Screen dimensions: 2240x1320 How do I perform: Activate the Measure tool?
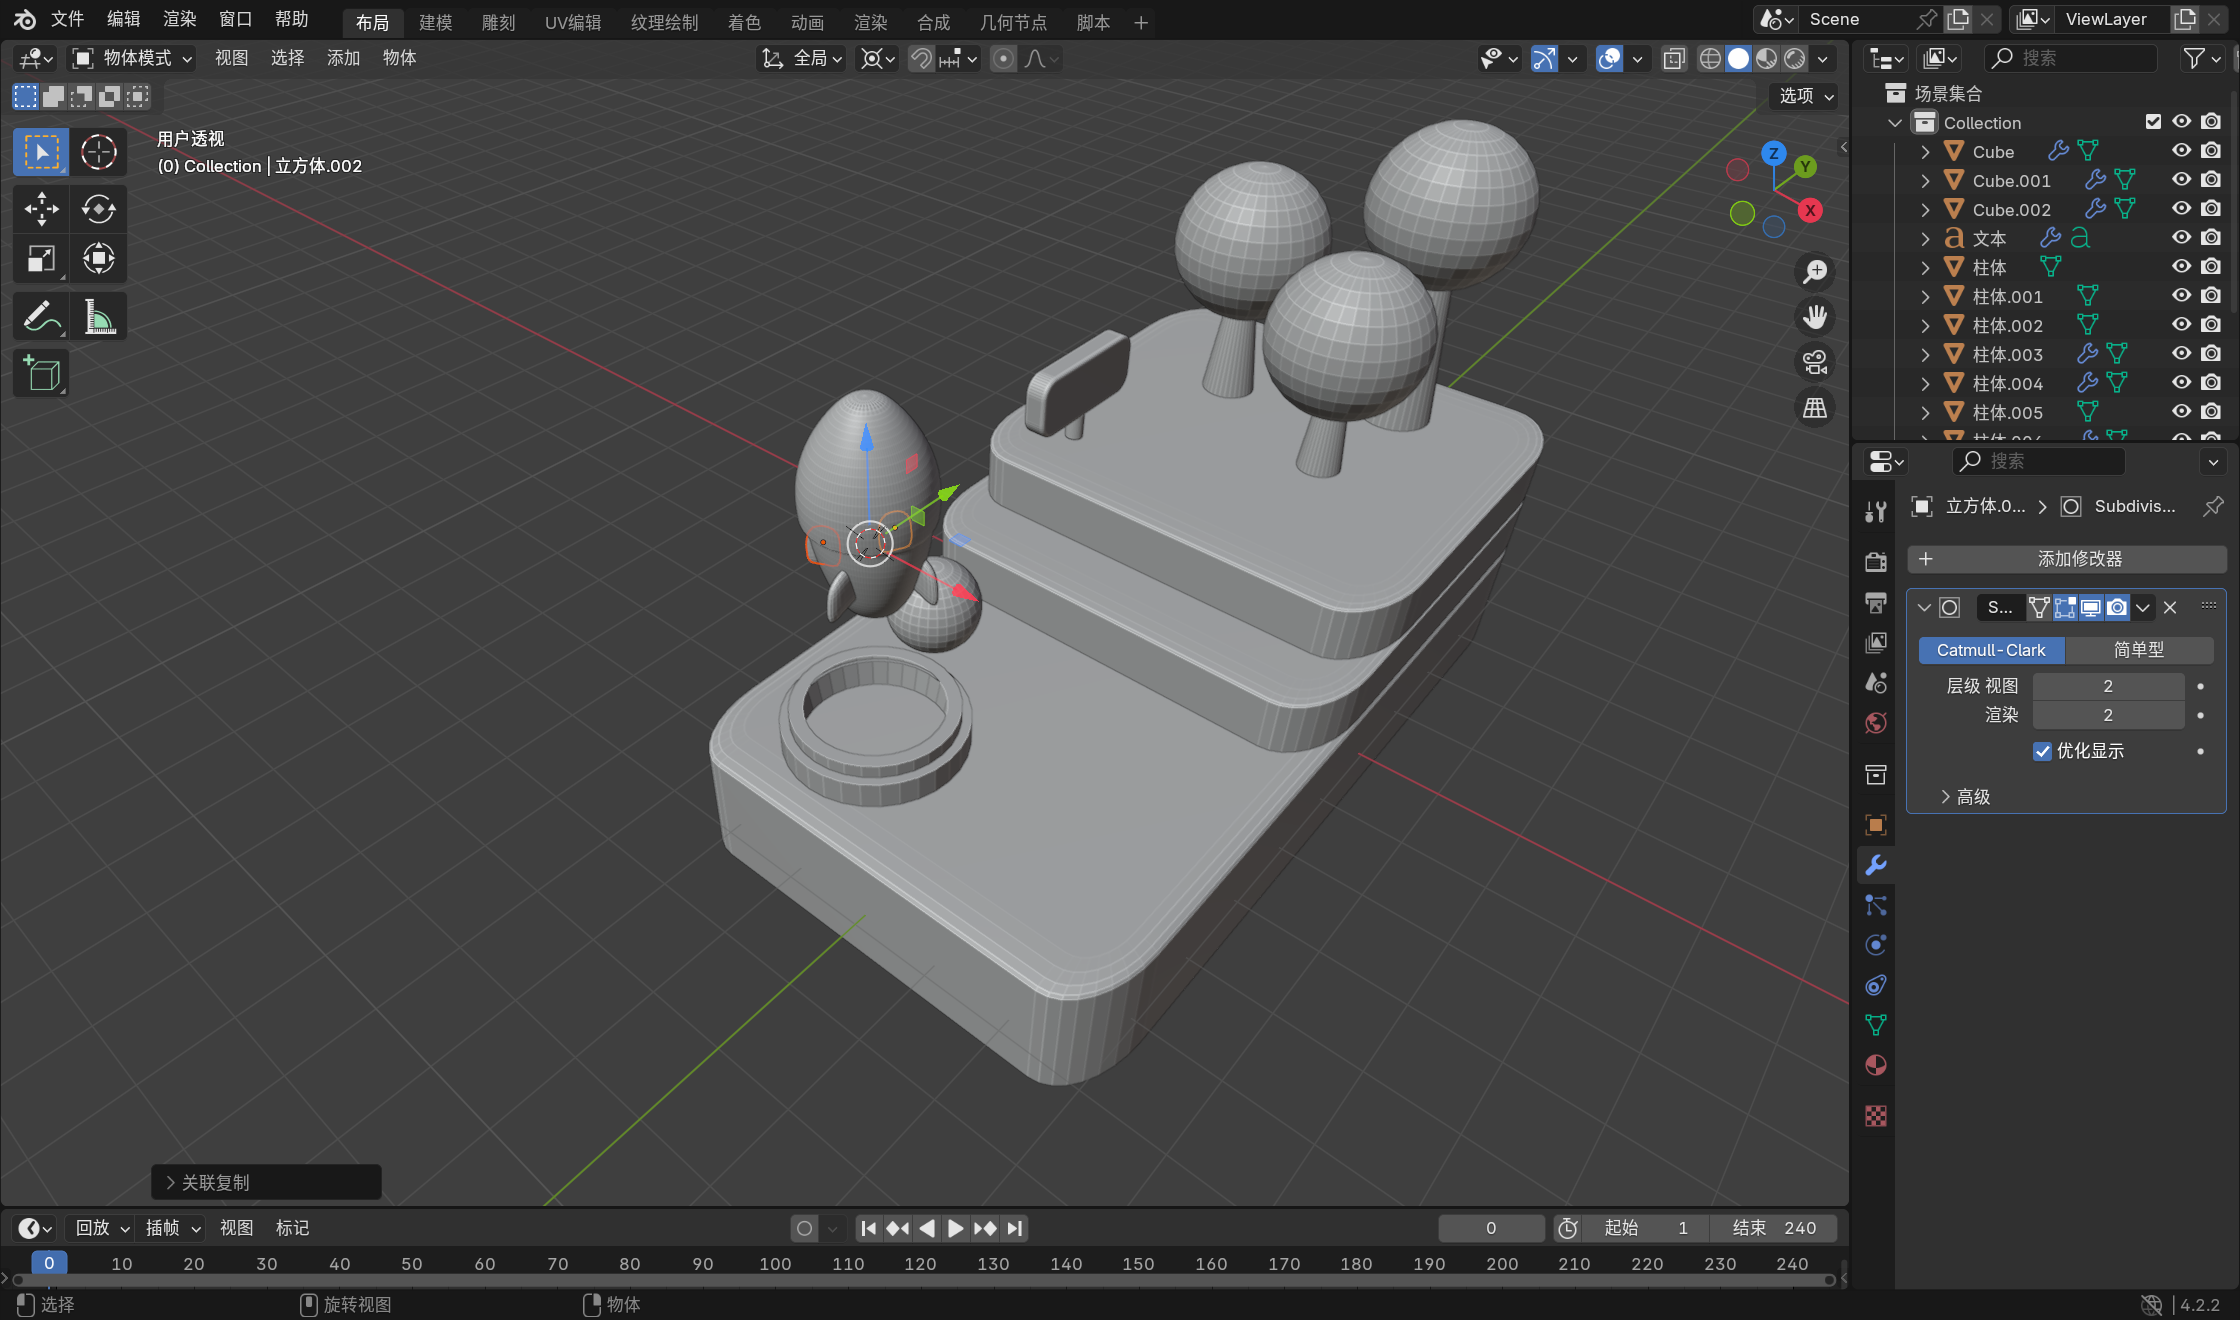point(98,317)
